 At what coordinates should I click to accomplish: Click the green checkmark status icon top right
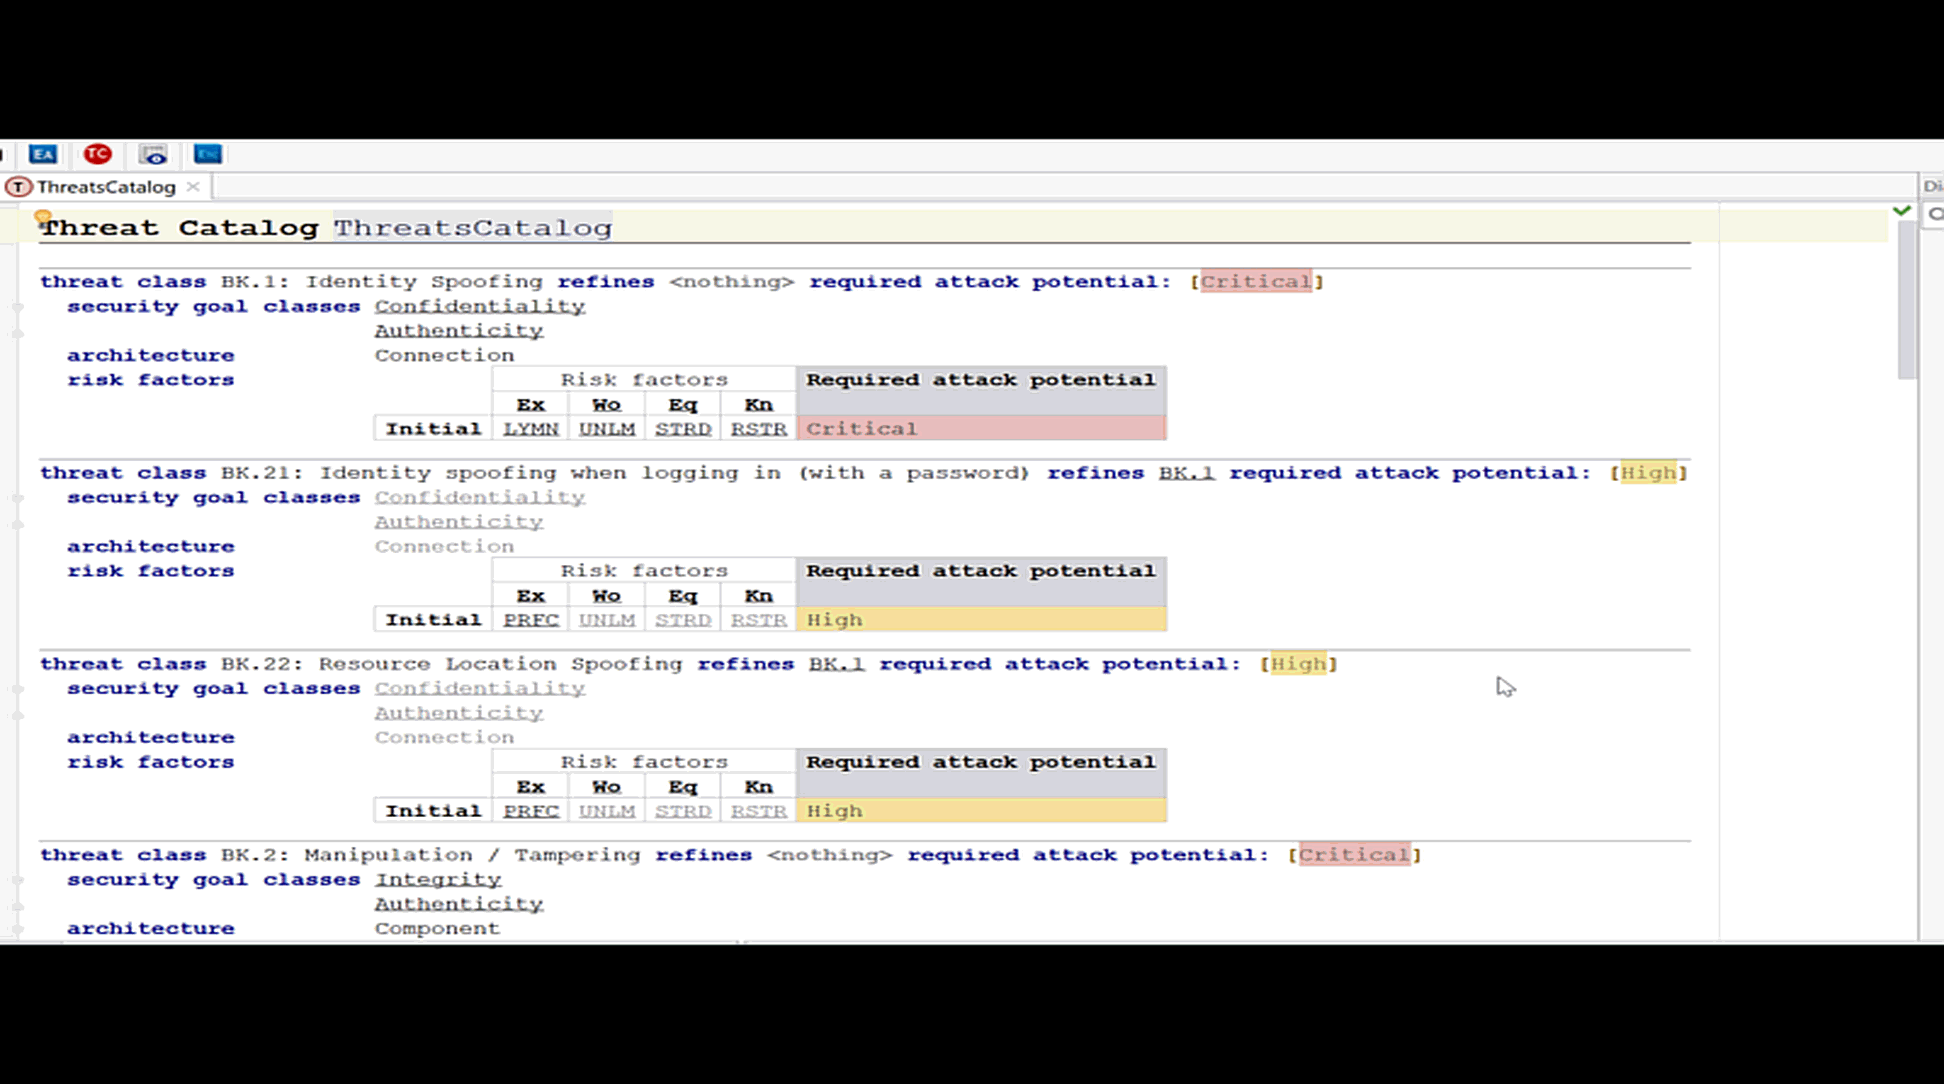[x=1903, y=210]
